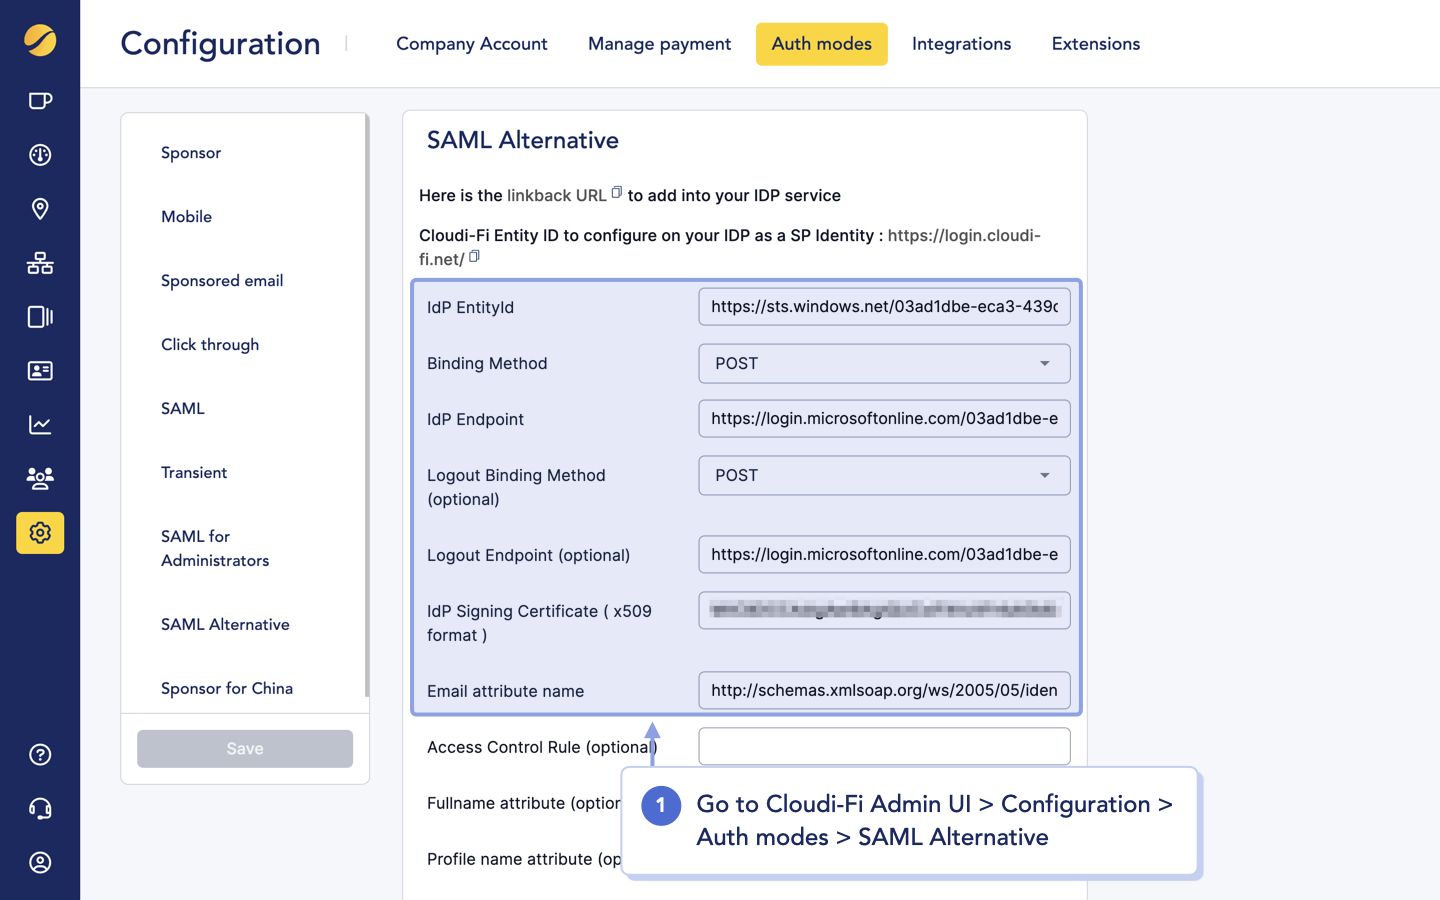Select the location pin icon in the sidebar
1440x900 pixels.
40,209
